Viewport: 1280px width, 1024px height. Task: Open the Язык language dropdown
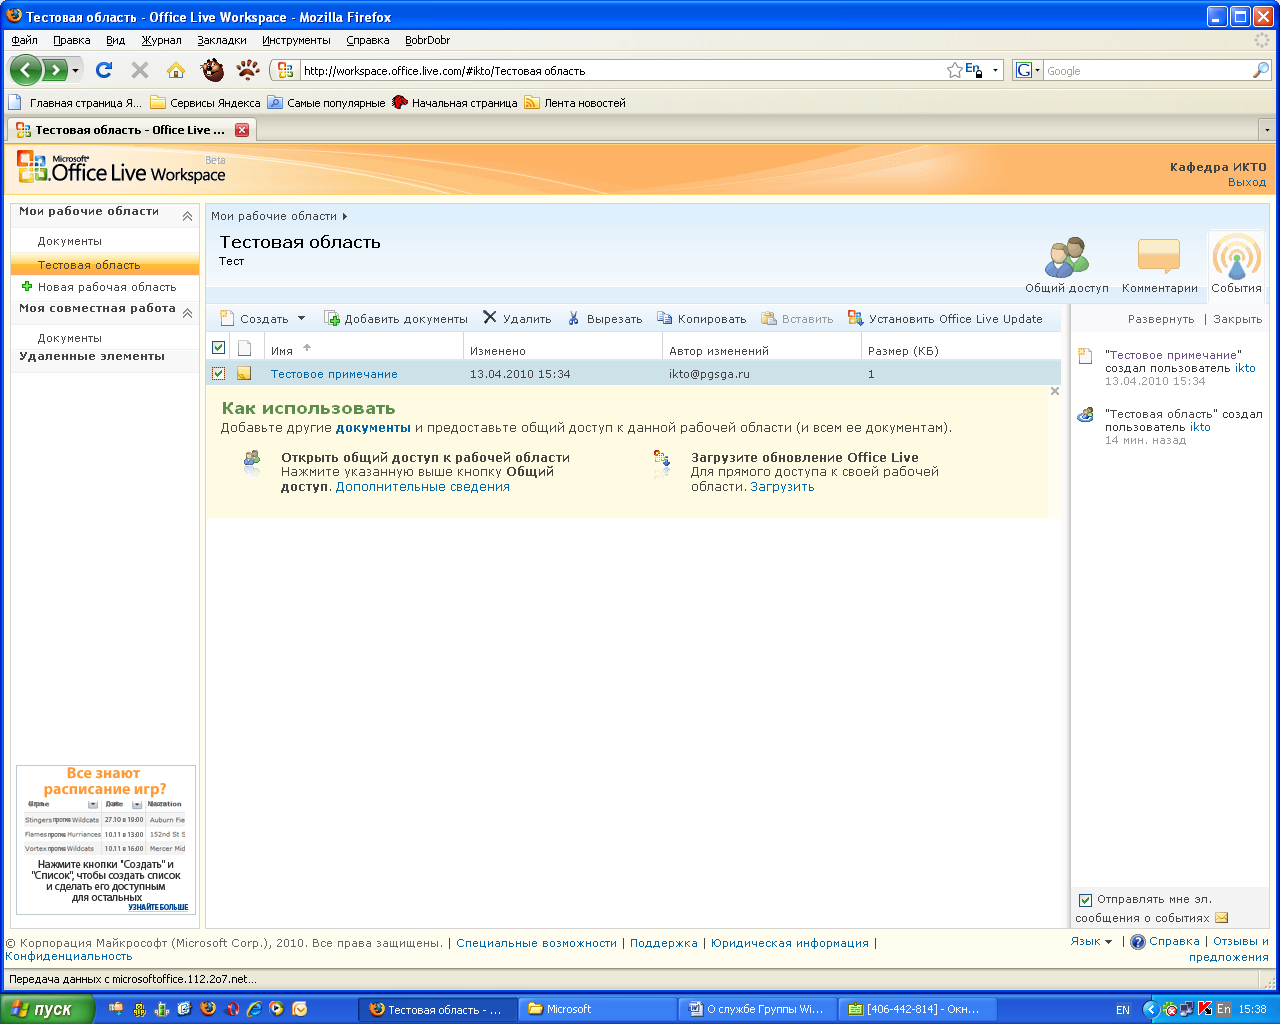click(1091, 941)
